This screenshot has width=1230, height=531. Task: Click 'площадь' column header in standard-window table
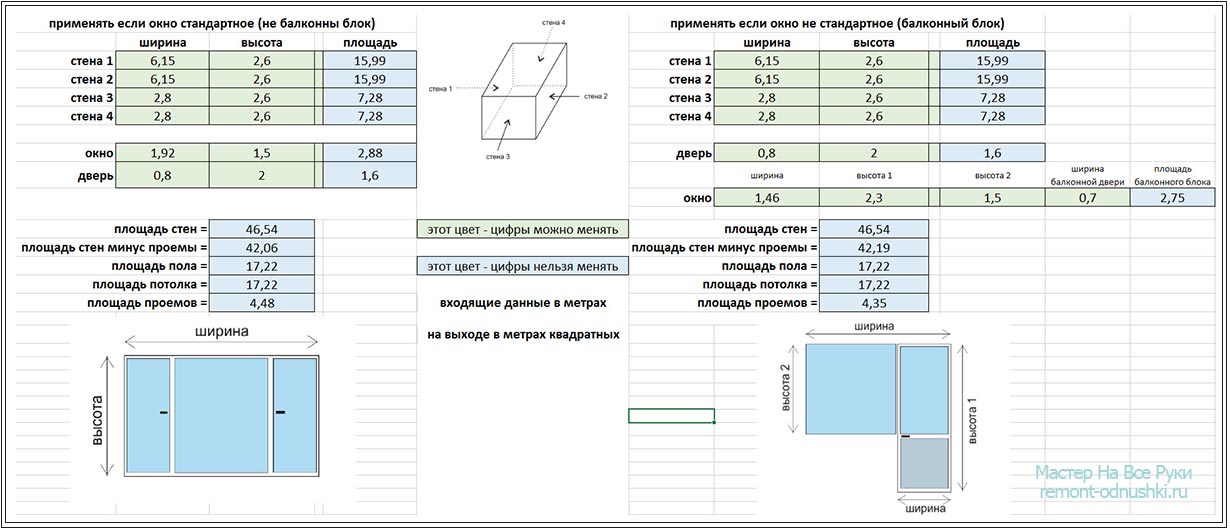[x=371, y=42]
